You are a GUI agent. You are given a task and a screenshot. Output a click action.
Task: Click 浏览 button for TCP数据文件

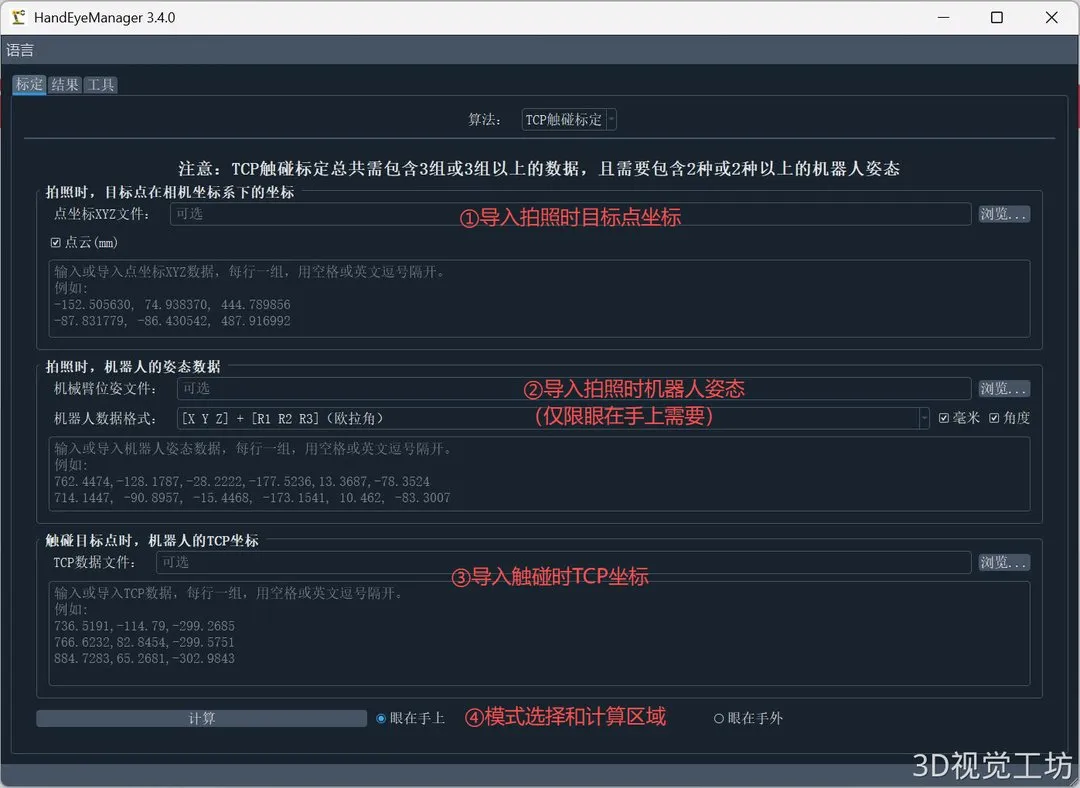click(x=1004, y=562)
